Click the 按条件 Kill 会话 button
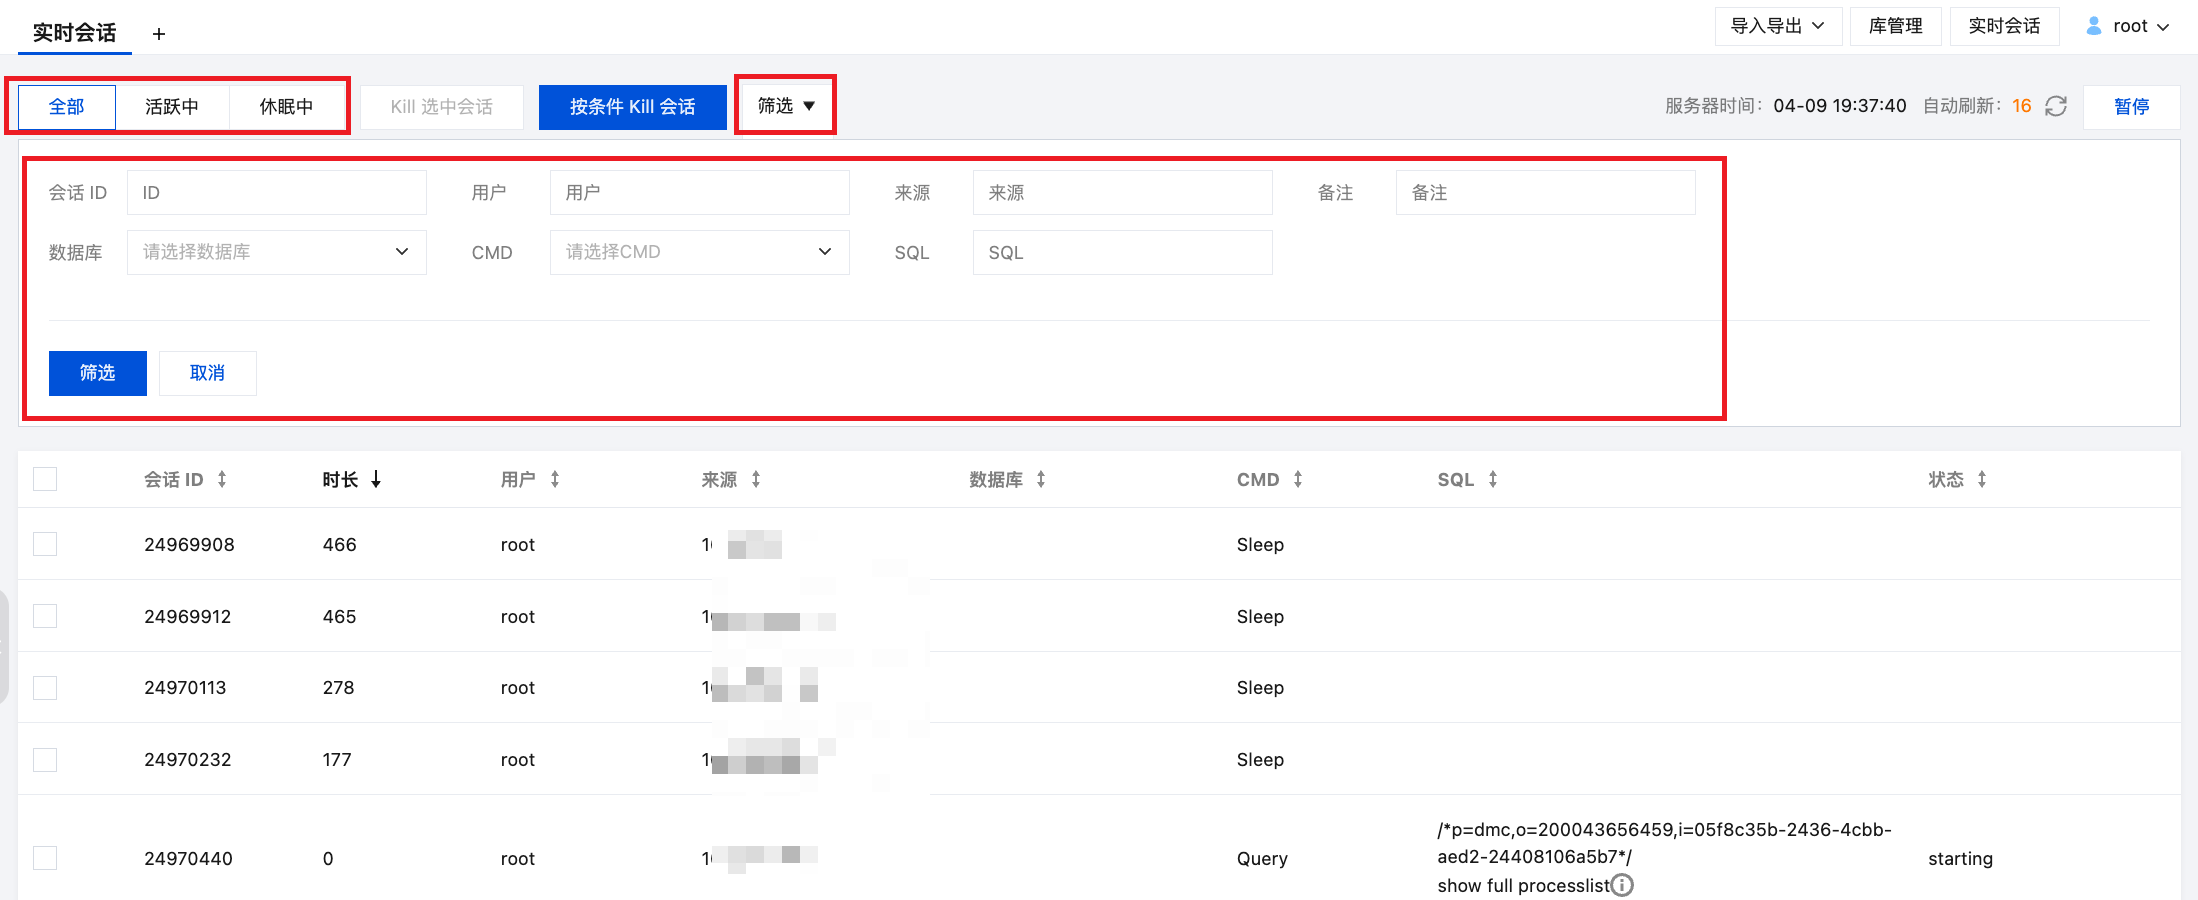 pyautogui.click(x=632, y=107)
